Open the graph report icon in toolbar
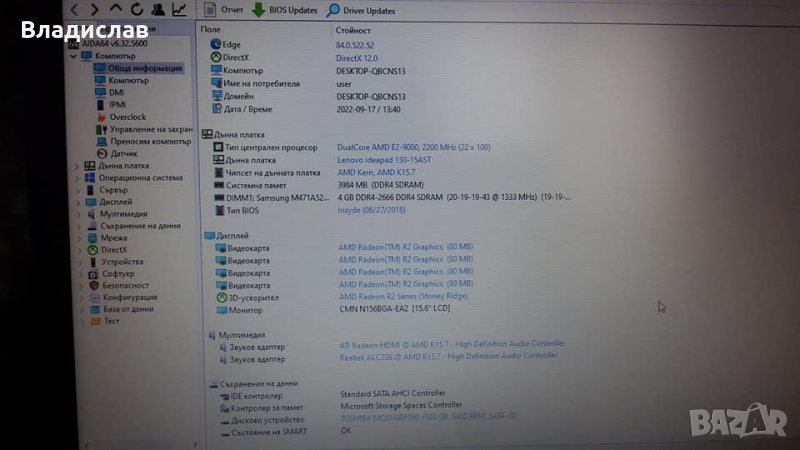This screenshot has width=800, height=450. point(178,10)
